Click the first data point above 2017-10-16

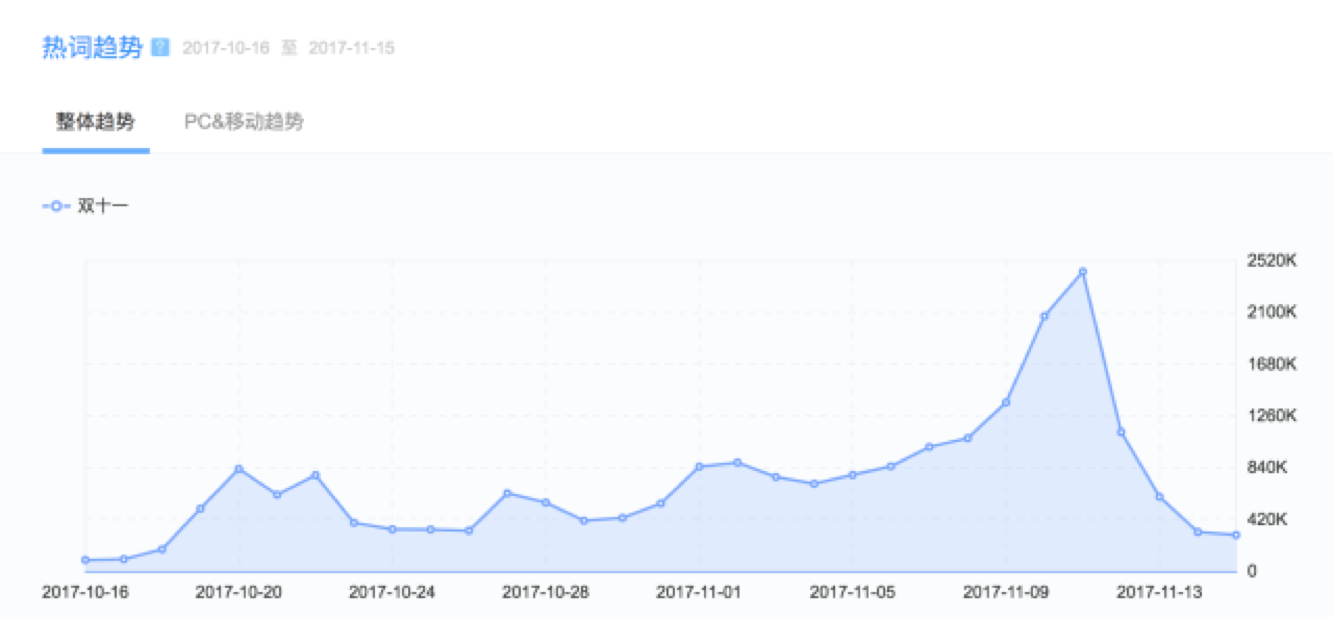(85, 560)
